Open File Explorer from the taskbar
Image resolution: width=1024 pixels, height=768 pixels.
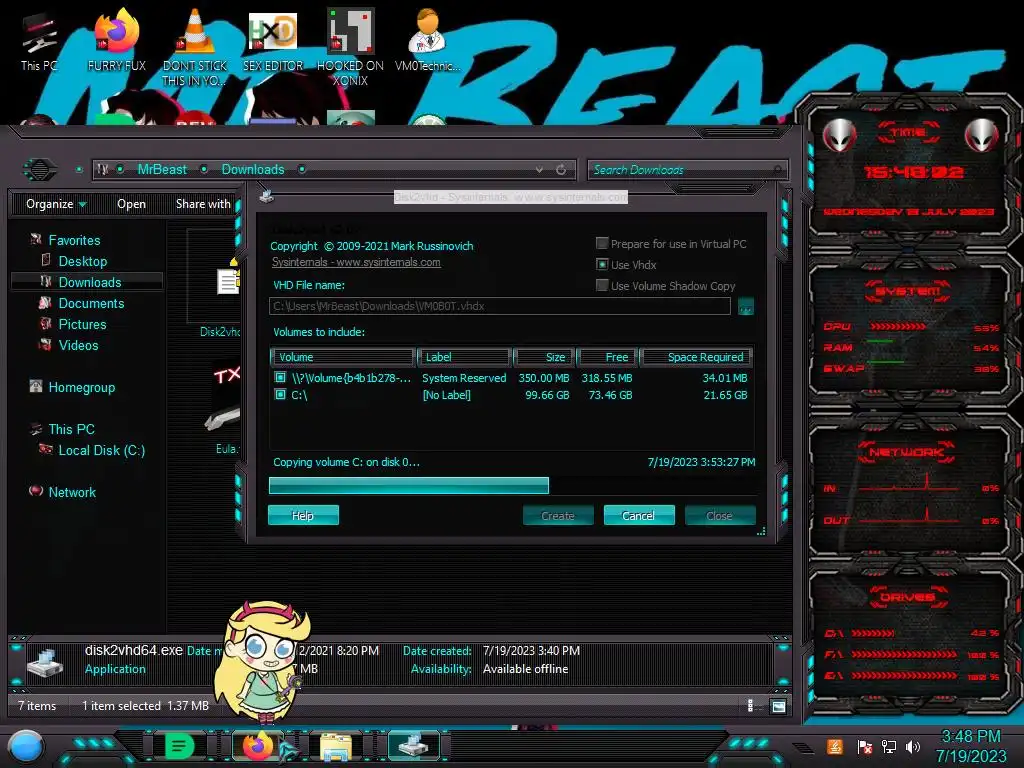[336, 747]
